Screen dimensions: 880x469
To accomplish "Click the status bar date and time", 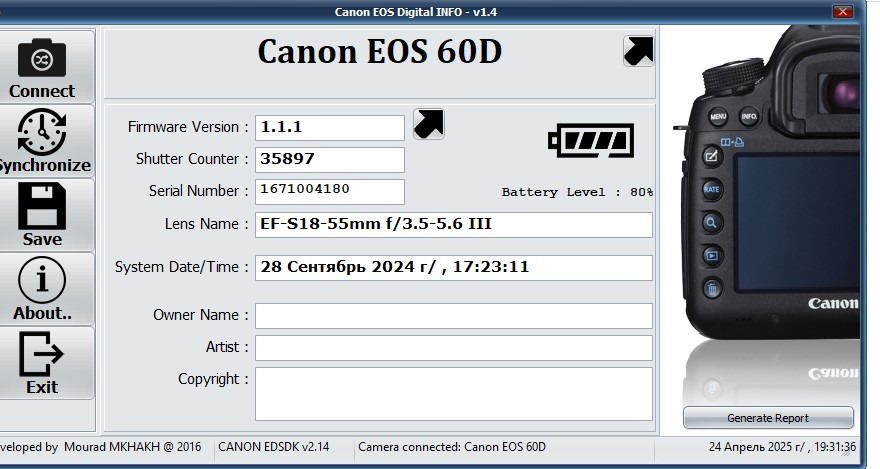I will 783,447.
